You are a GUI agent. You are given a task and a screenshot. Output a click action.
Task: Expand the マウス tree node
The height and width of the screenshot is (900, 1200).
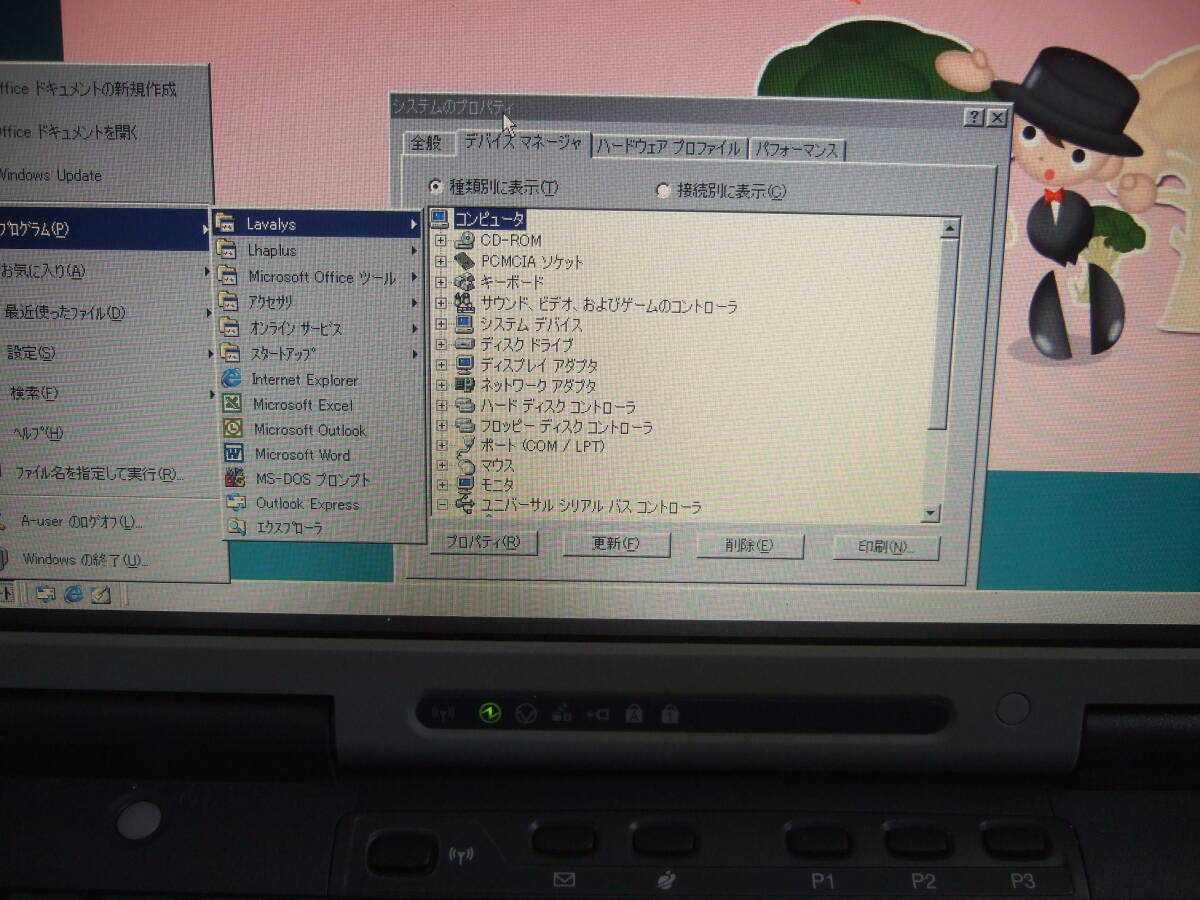tap(442, 466)
